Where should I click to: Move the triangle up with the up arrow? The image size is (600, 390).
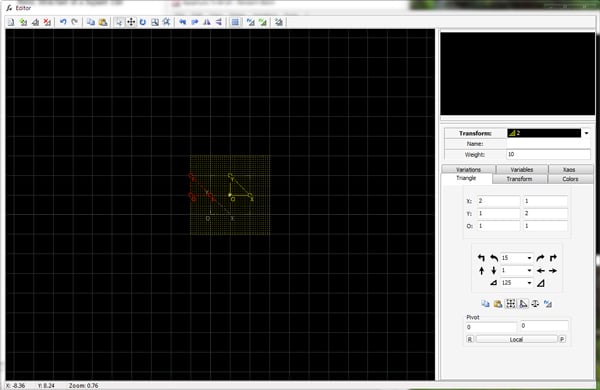pyautogui.click(x=481, y=271)
